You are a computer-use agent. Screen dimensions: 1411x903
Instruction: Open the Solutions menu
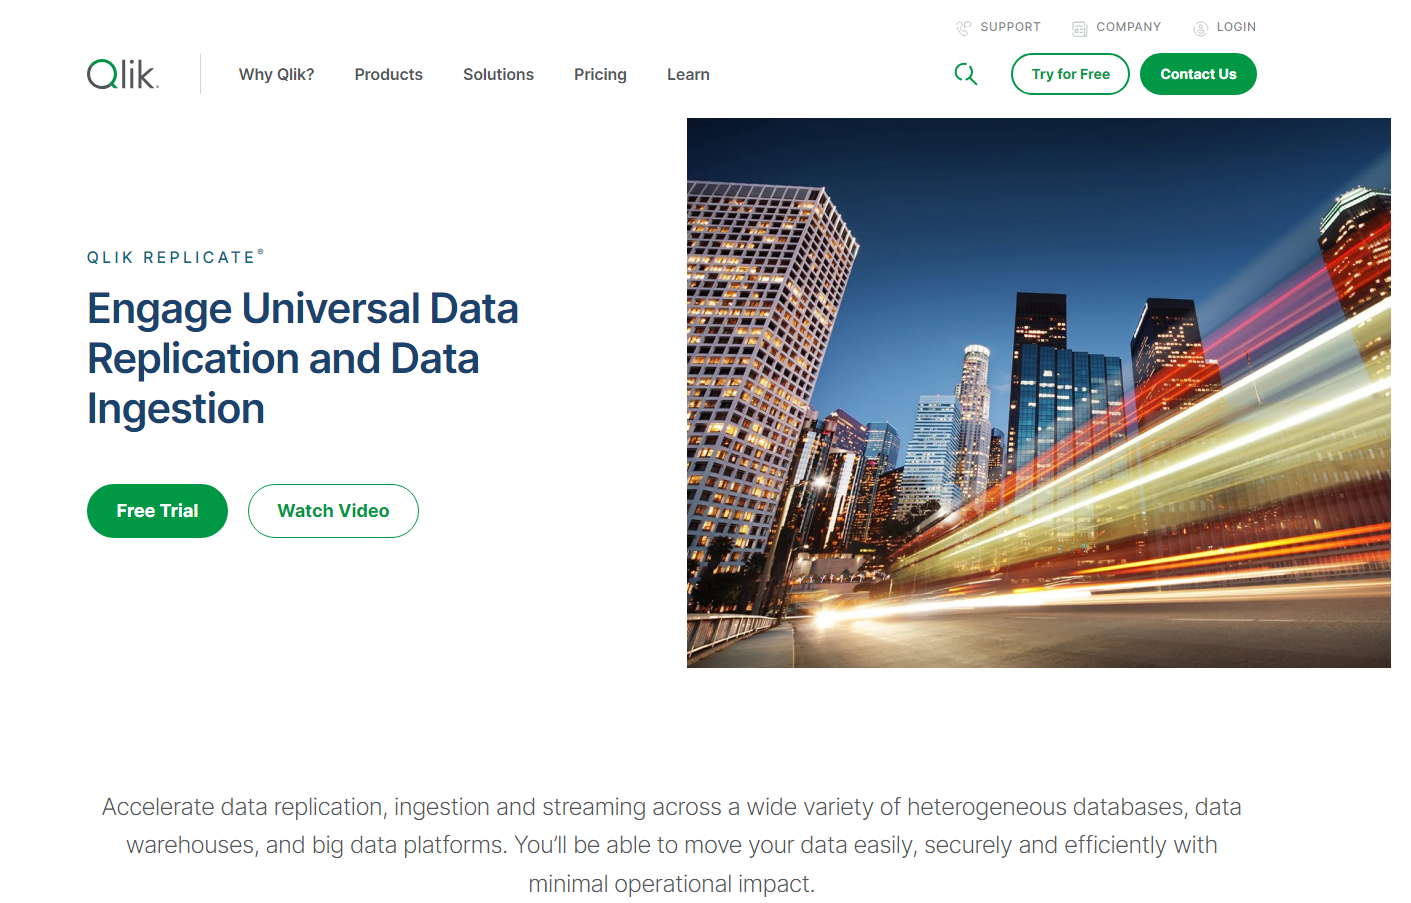click(x=498, y=74)
